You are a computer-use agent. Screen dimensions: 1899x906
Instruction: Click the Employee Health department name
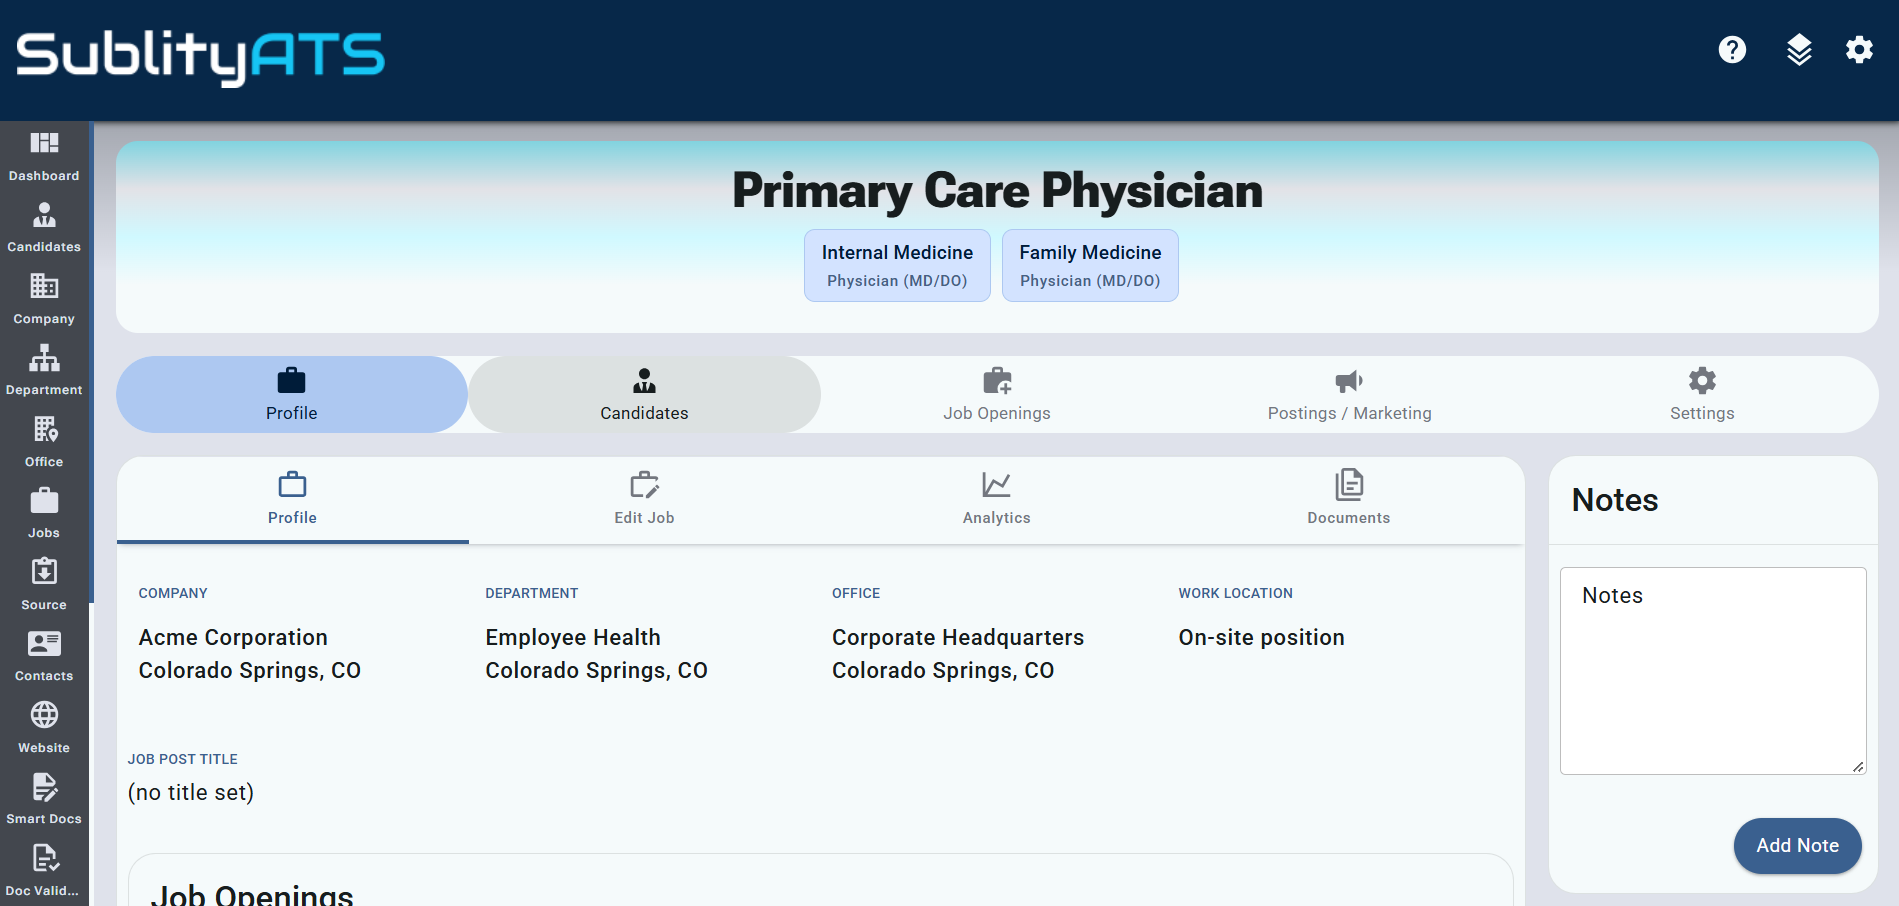tap(573, 638)
